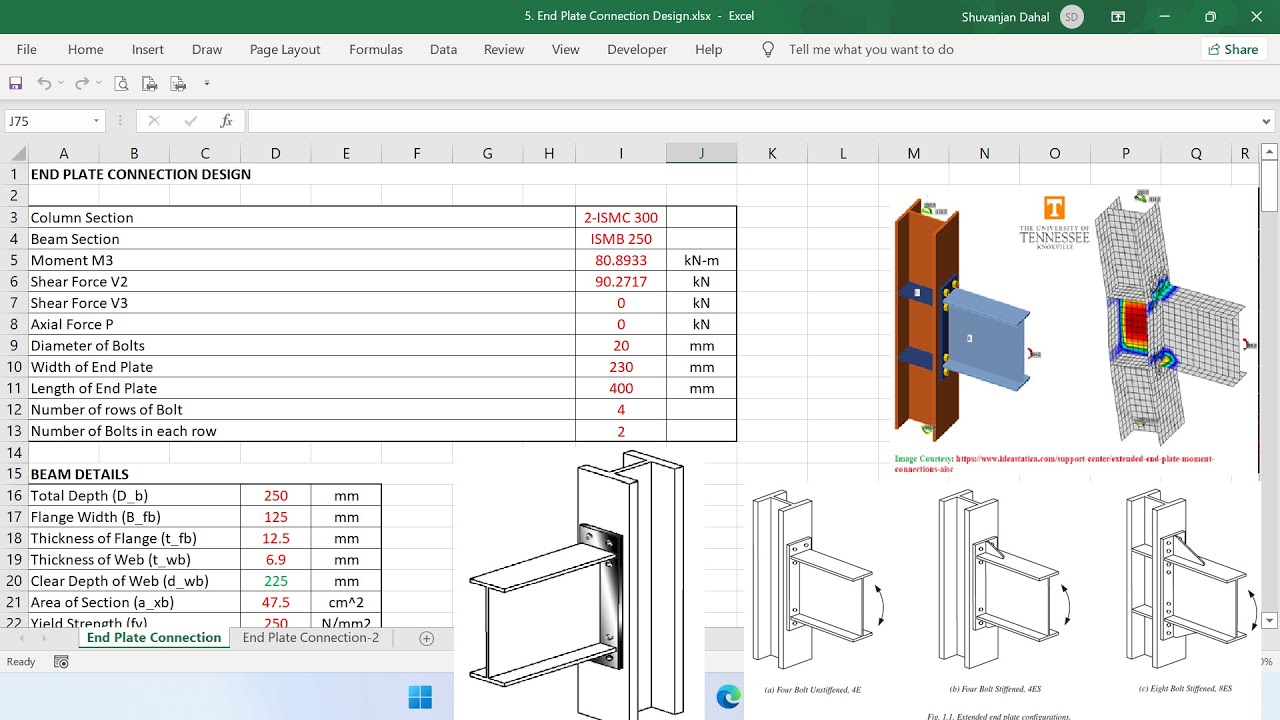
Task: Switch to End Plate Connection-2 sheet tab
Action: (x=311, y=637)
